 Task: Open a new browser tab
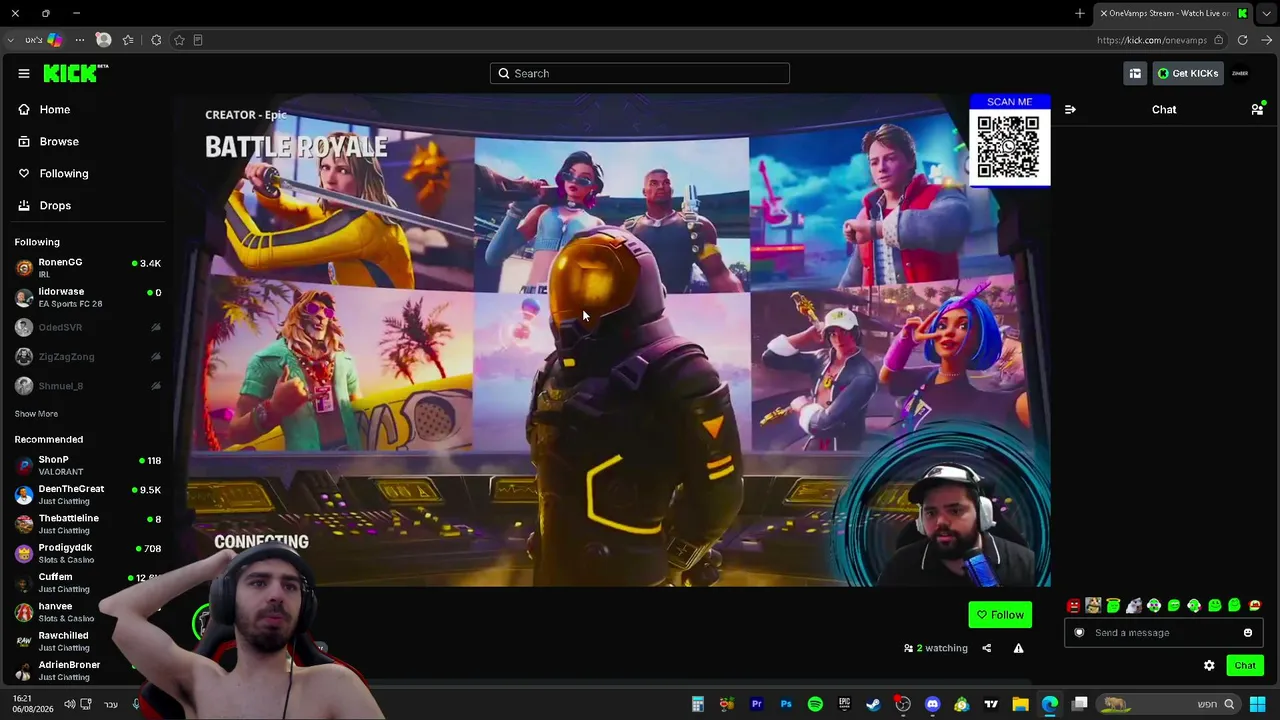click(1080, 13)
